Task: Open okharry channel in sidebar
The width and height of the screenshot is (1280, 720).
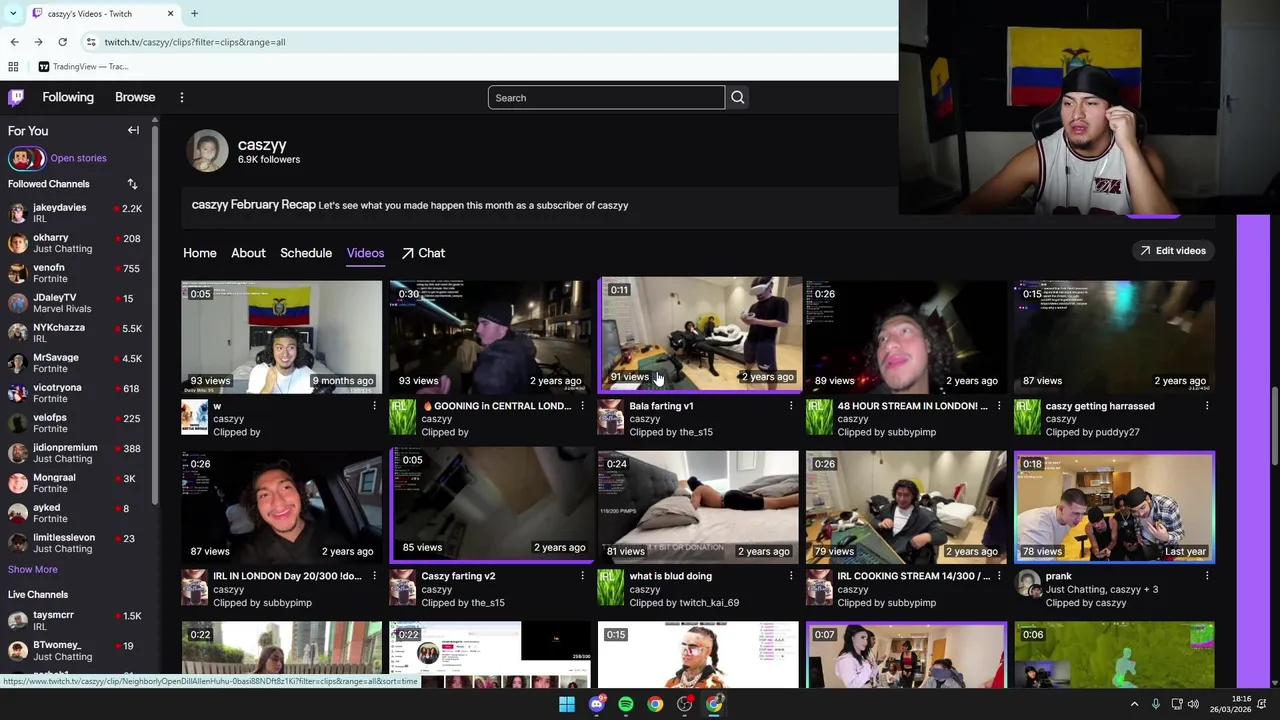Action: pos(76,243)
